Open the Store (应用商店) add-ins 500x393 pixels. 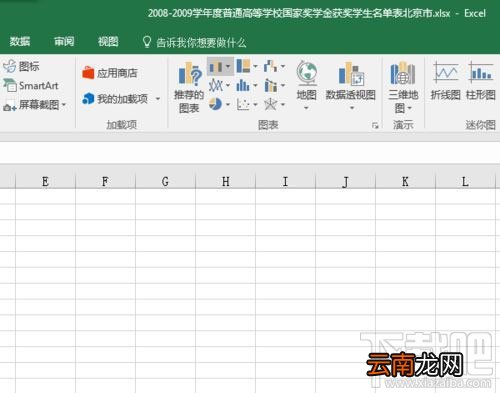pos(110,73)
